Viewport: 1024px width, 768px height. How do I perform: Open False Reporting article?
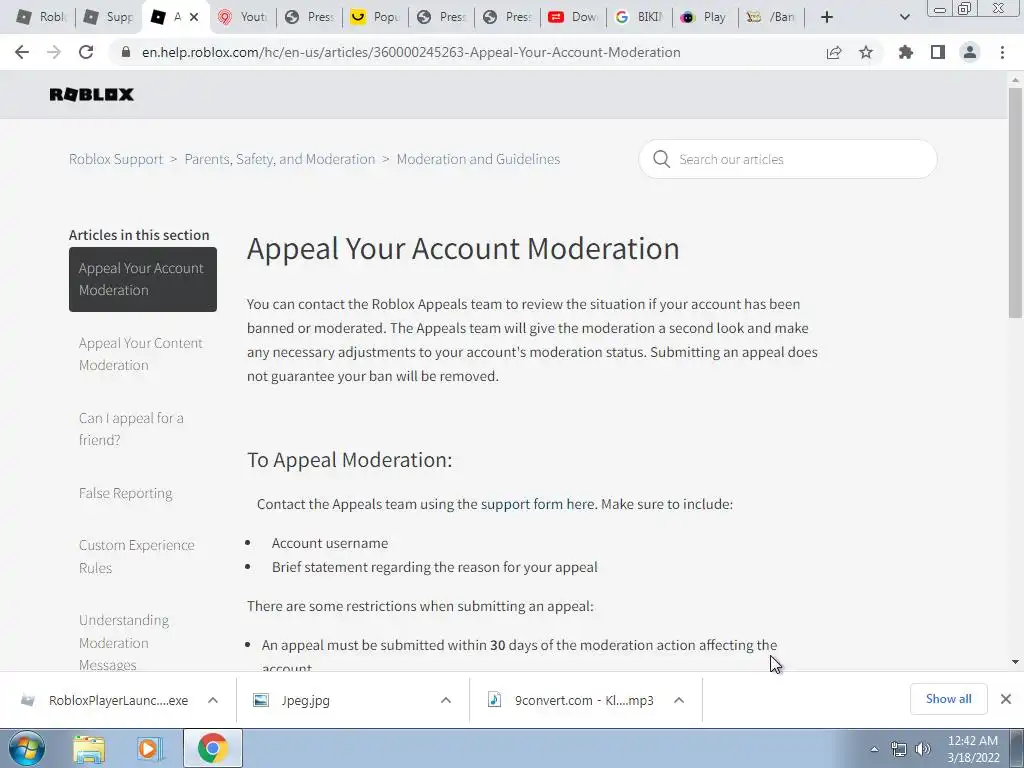[x=125, y=493]
